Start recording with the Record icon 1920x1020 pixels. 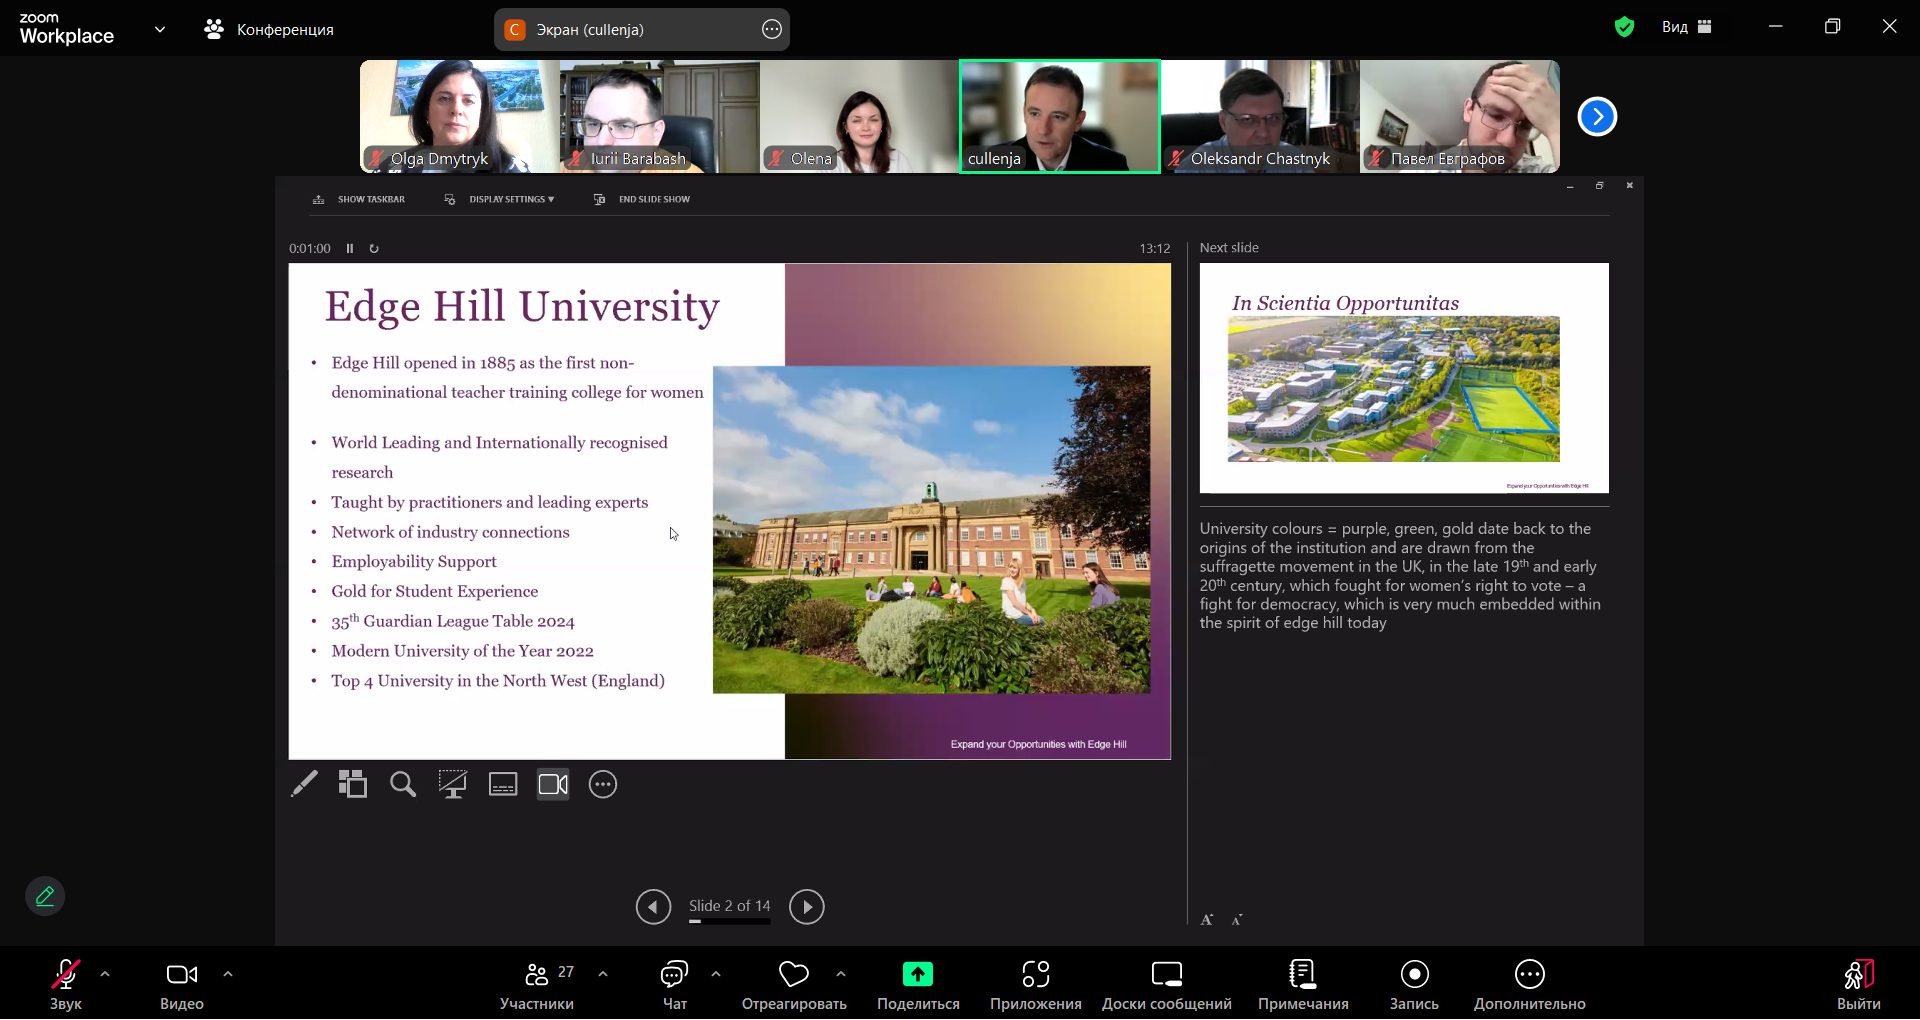1414,975
